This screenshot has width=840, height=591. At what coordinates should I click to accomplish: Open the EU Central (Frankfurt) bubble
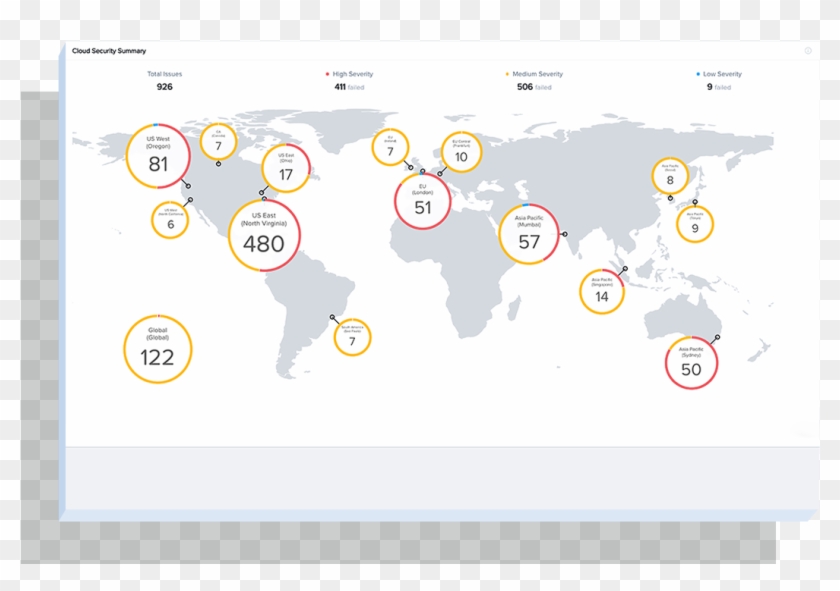coord(461,152)
